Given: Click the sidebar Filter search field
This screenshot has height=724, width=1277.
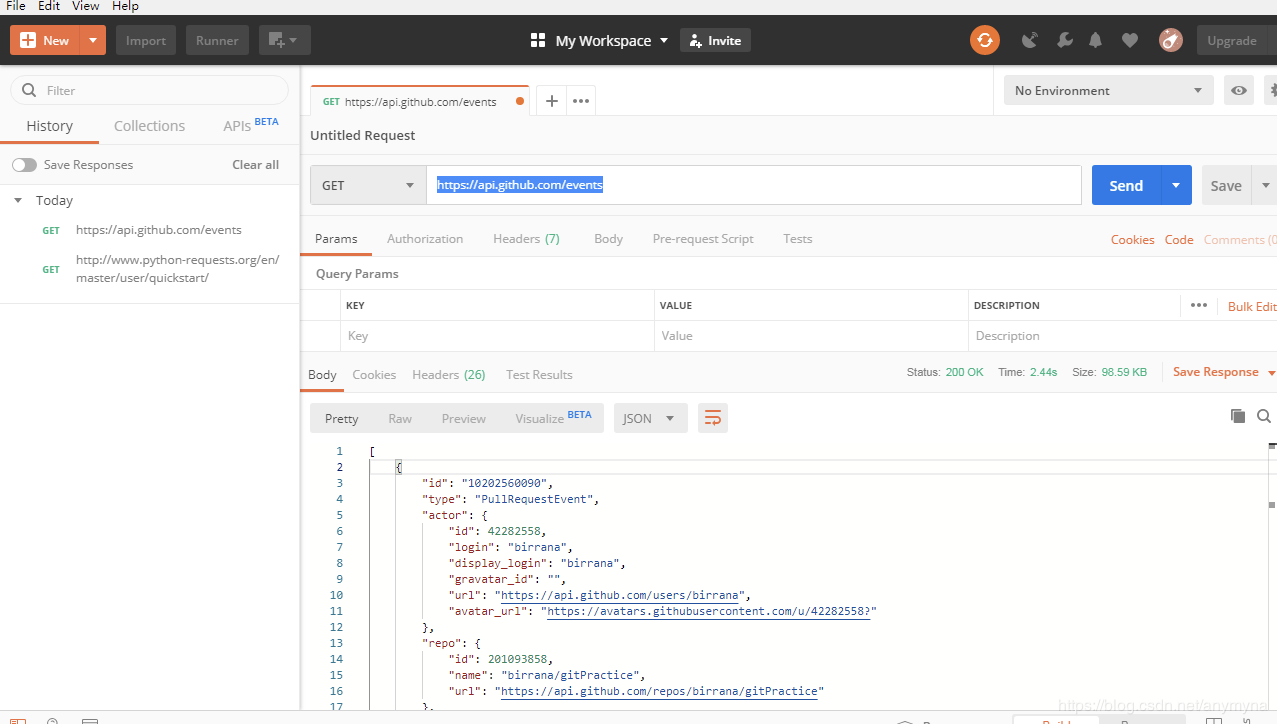Looking at the screenshot, I should click(149, 90).
